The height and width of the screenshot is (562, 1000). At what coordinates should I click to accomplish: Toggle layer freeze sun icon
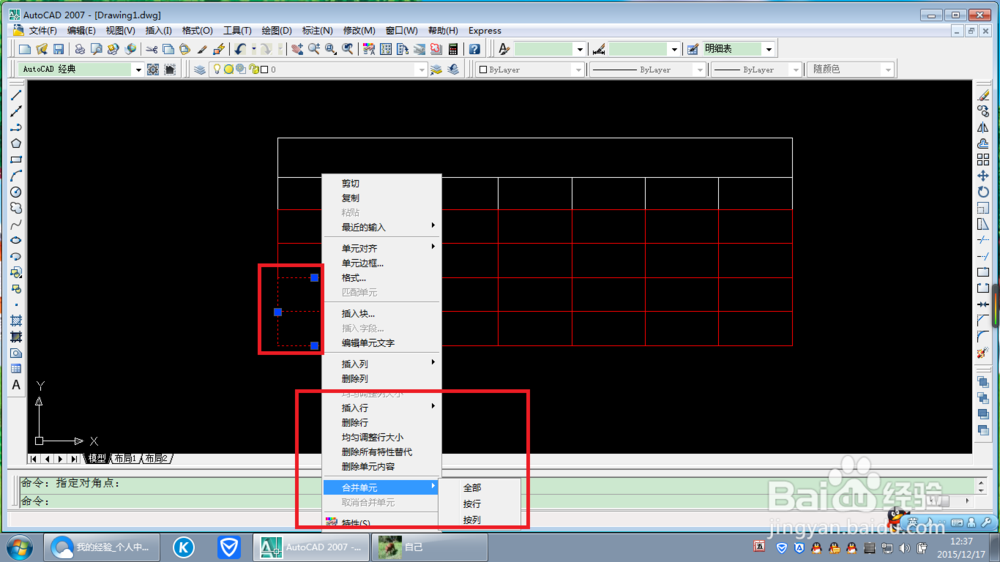point(228,70)
